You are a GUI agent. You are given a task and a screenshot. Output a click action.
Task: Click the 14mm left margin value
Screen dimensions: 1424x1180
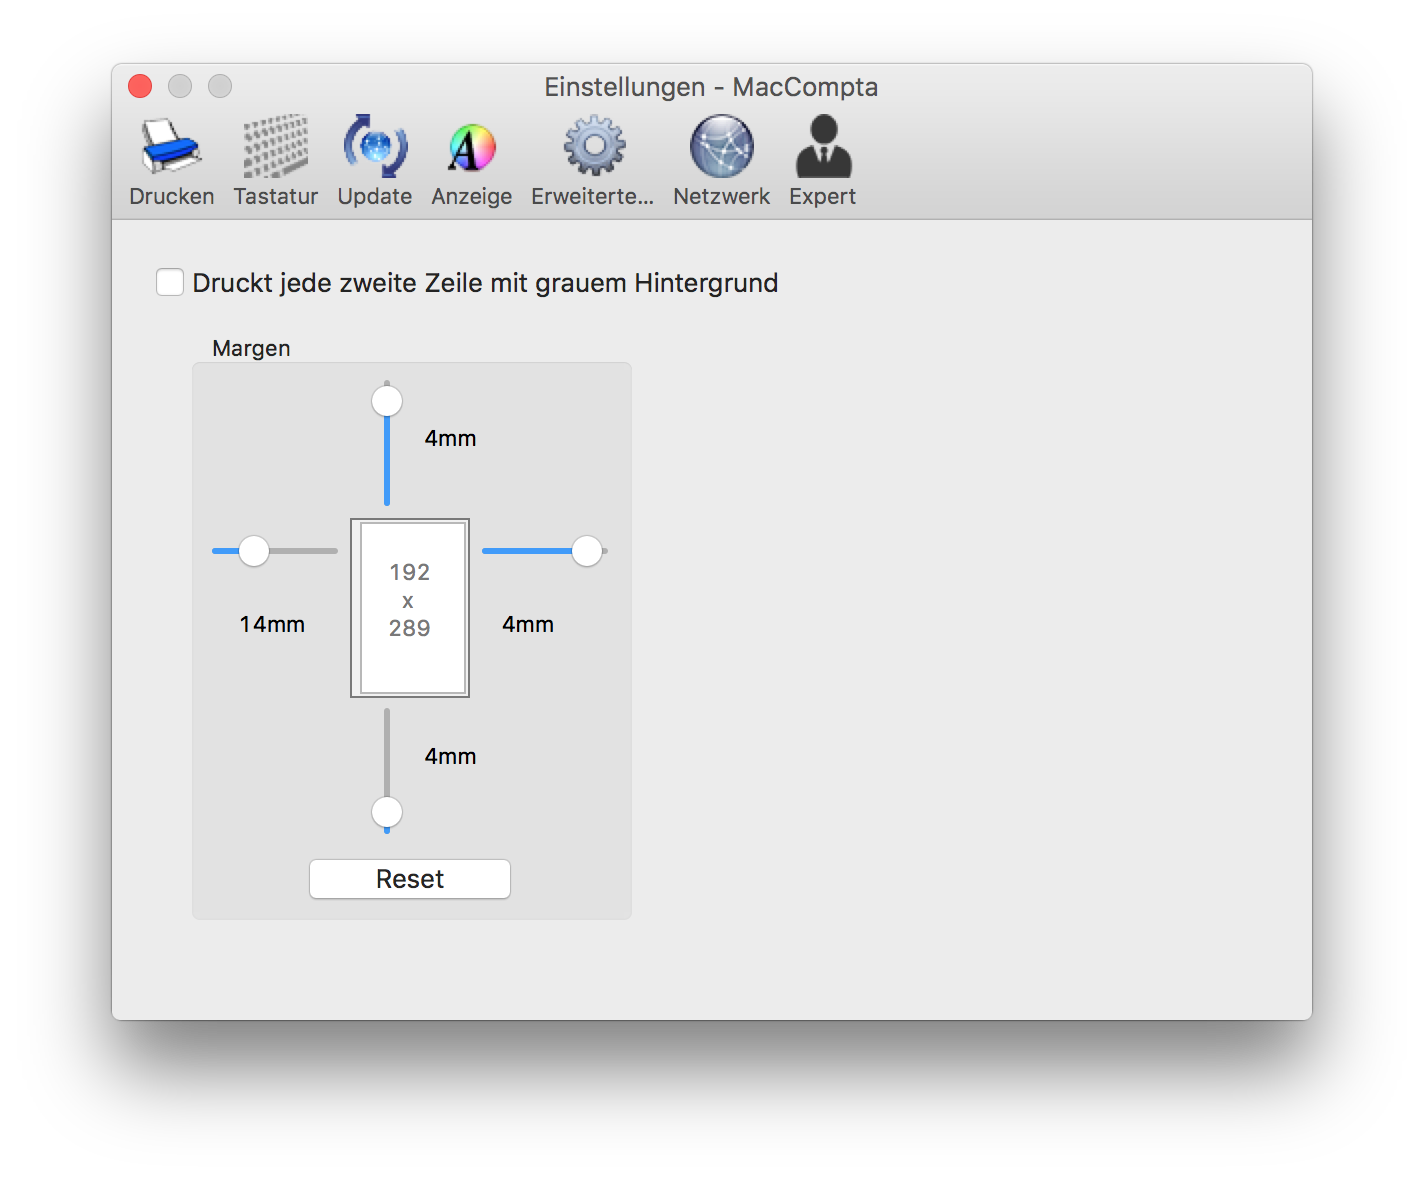(272, 625)
